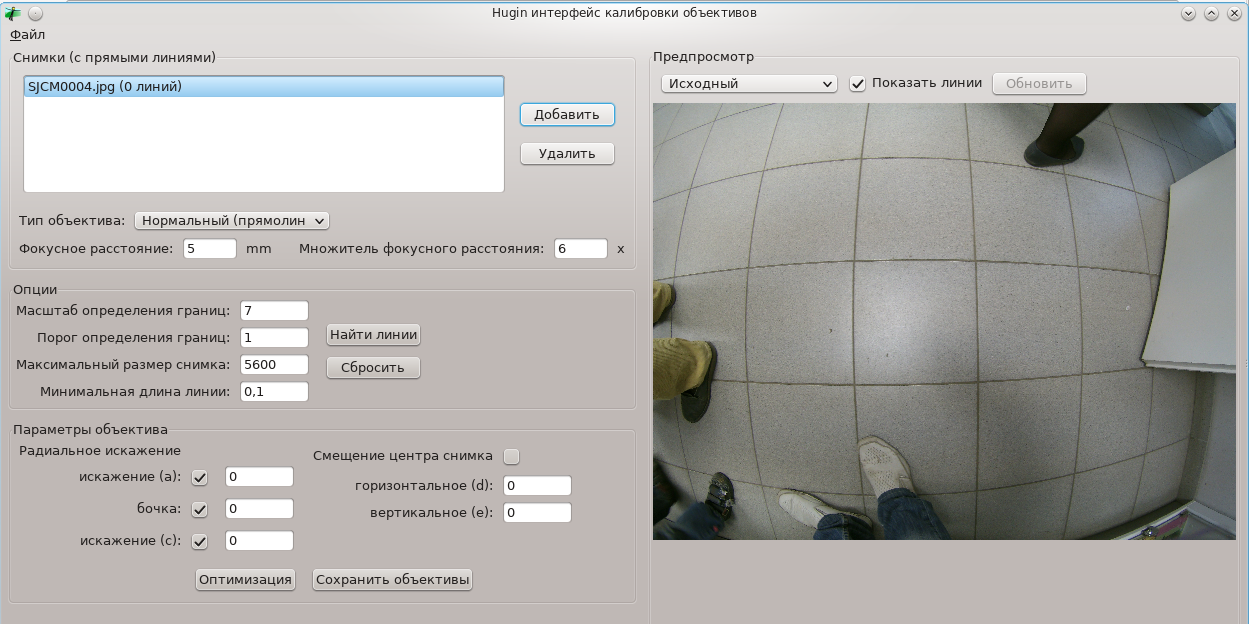Expand the Тип объектива dropdown
1249x624 pixels.
232,220
